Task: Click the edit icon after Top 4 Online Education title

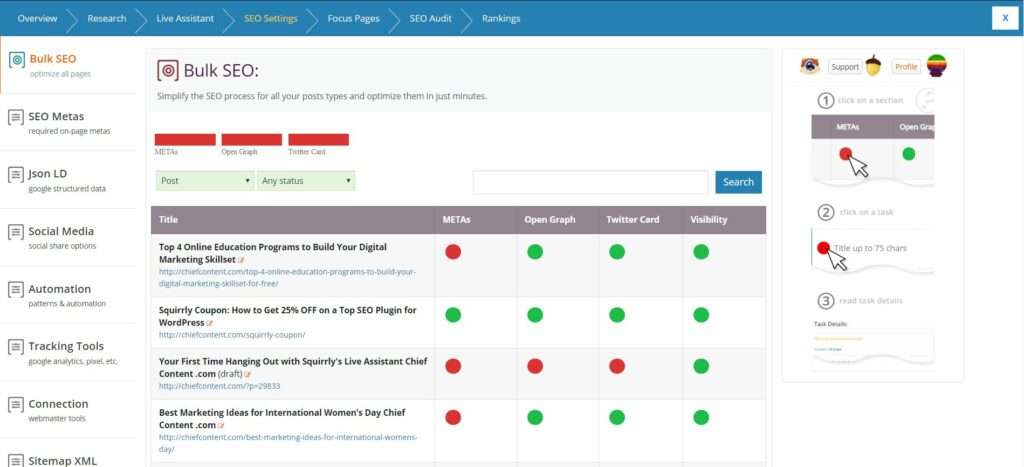Action: tap(241, 260)
